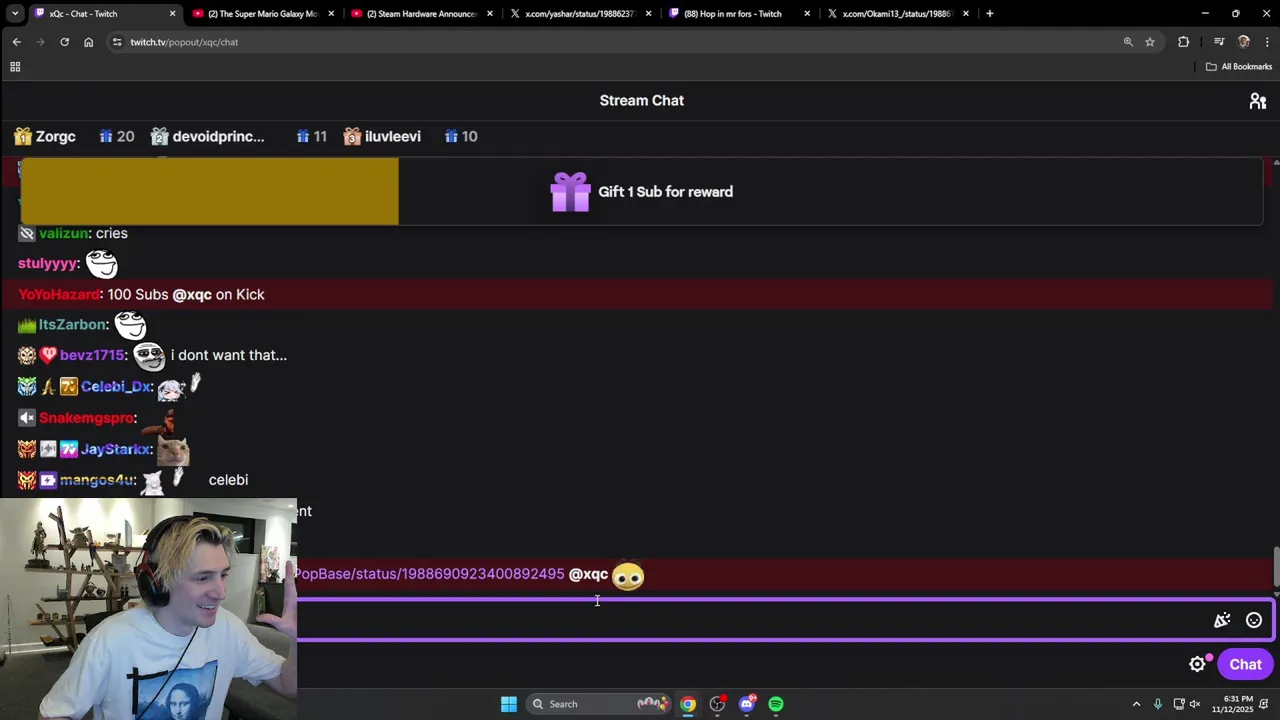Open the notifications bell in taskbar
The width and height of the screenshot is (1280, 720).
(x=1265, y=704)
